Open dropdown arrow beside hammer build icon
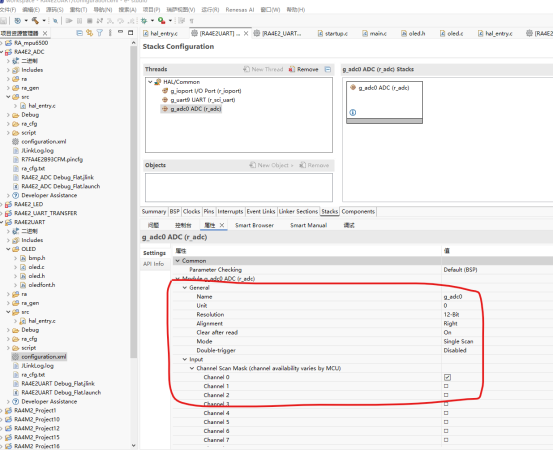This screenshot has width=554, height=450. pos(43,21)
